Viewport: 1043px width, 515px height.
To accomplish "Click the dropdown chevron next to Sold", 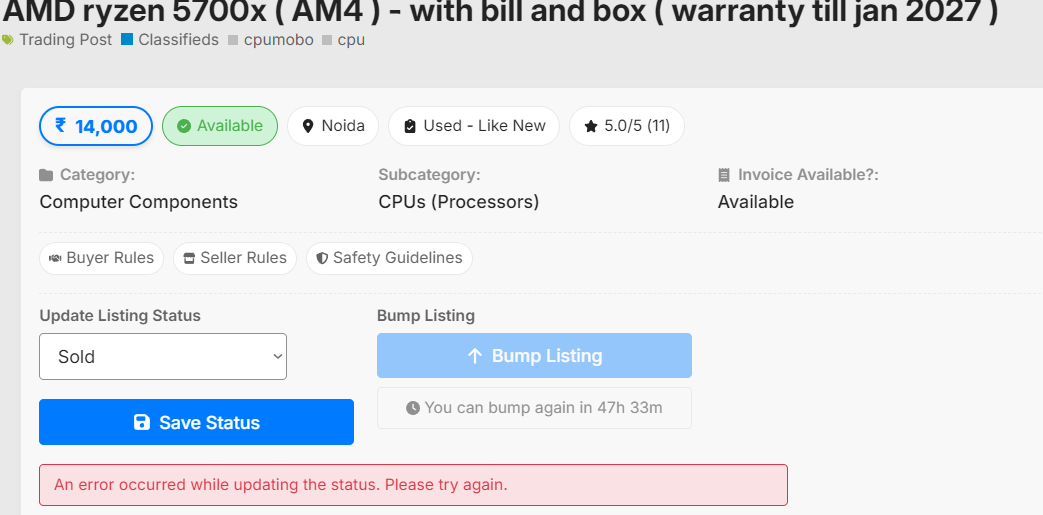I will coord(277,356).
